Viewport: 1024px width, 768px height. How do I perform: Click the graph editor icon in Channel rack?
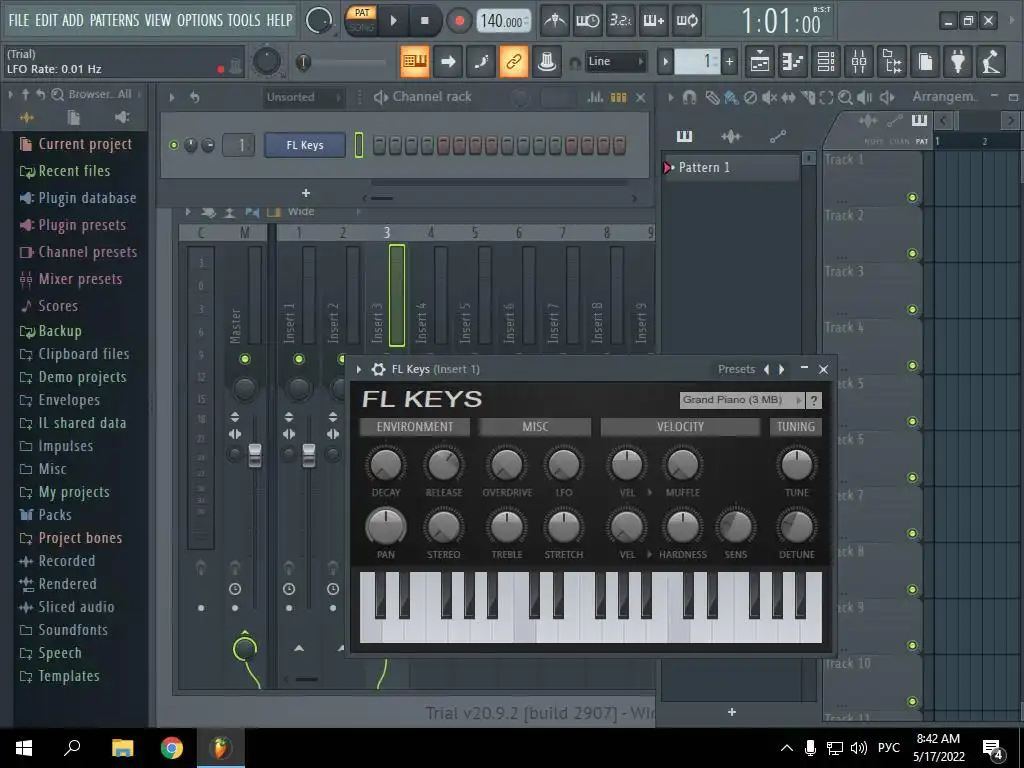[x=595, y=97]
